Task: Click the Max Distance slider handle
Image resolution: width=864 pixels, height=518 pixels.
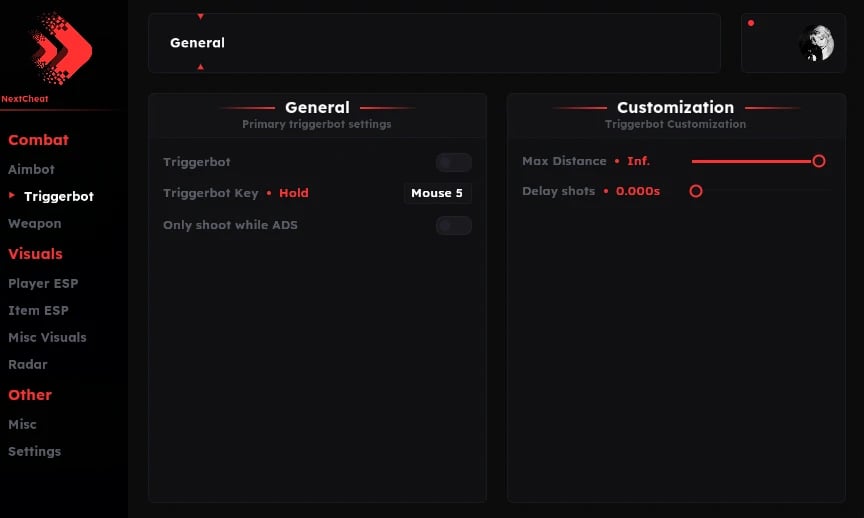Action: 819,161
